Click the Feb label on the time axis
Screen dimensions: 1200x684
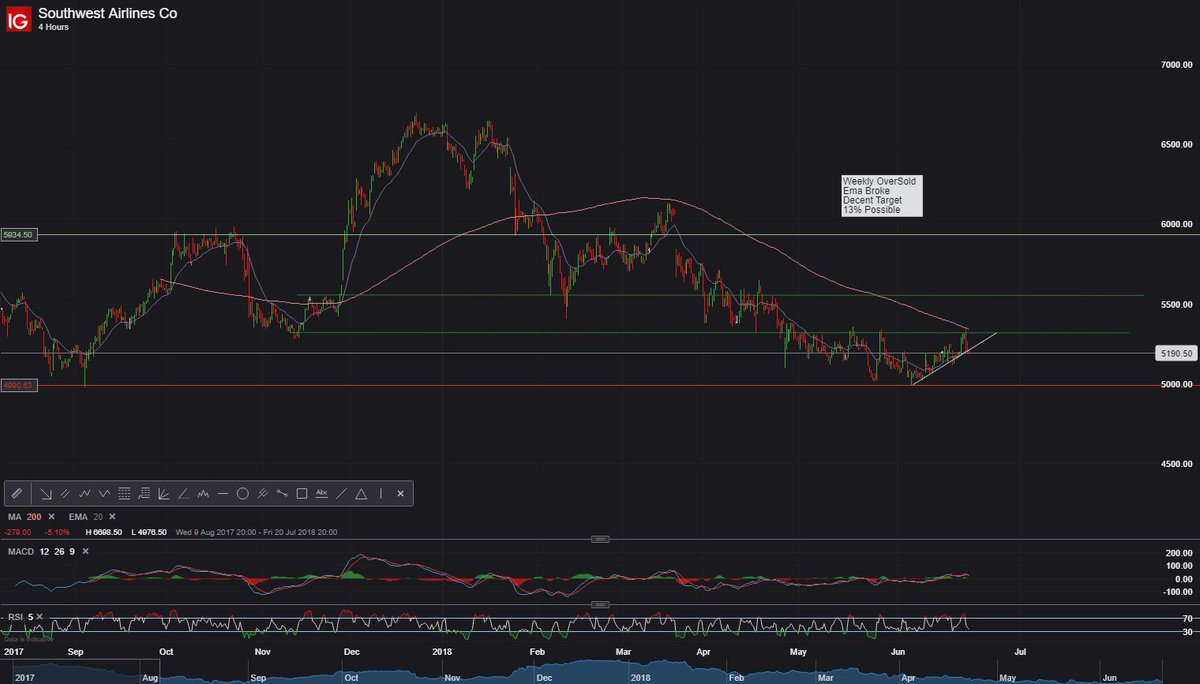pos(537,650)
